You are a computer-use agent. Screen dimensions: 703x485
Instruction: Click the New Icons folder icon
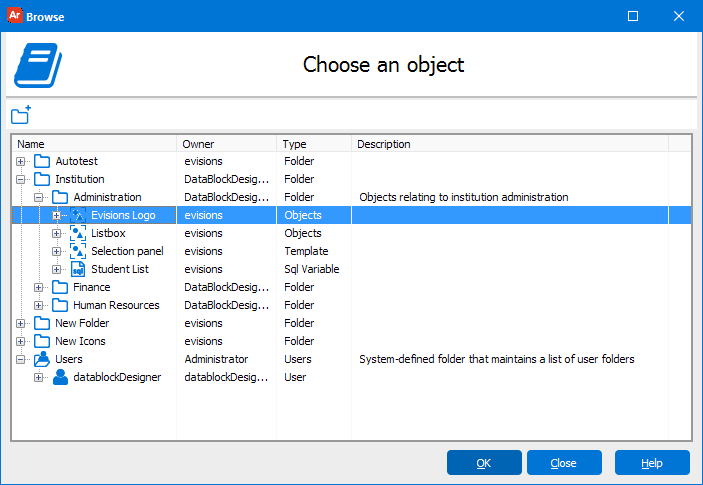(x=42, y=341)
